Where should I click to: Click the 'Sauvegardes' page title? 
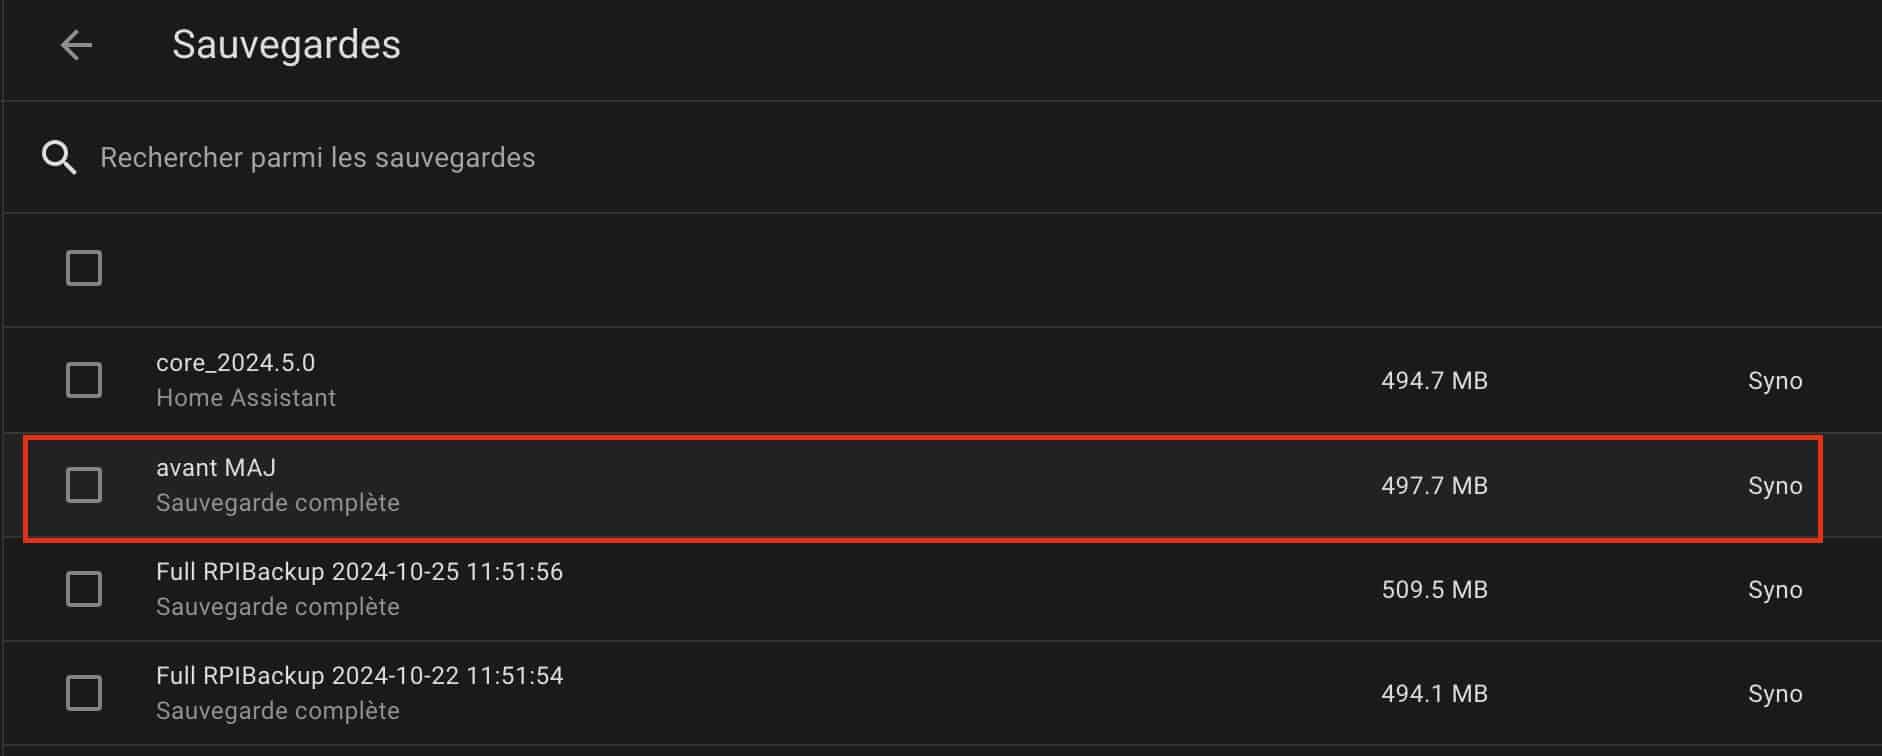[x=286, y=45]
